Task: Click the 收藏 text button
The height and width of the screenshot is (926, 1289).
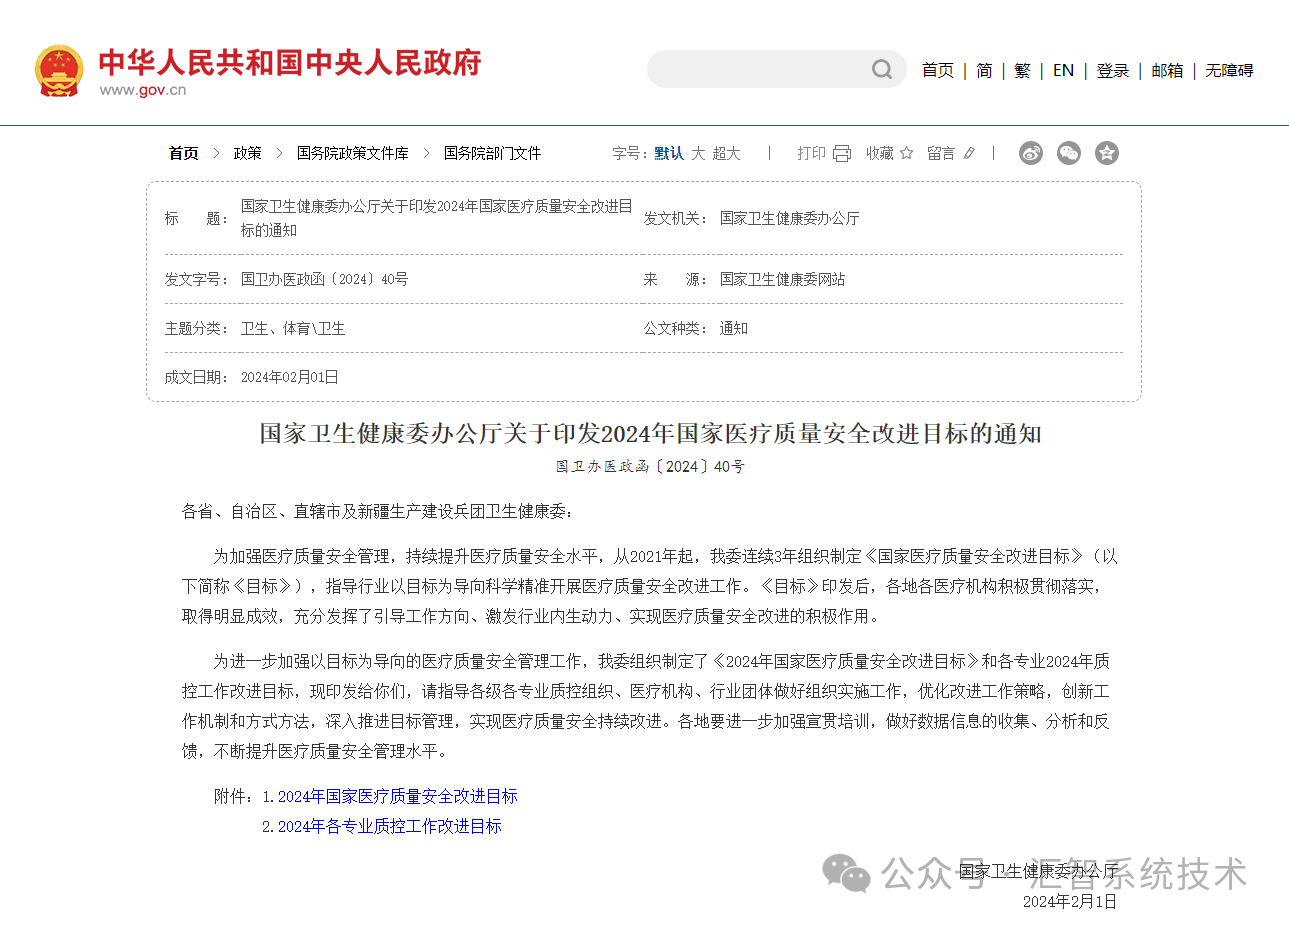Action: [x=880, y=153]
